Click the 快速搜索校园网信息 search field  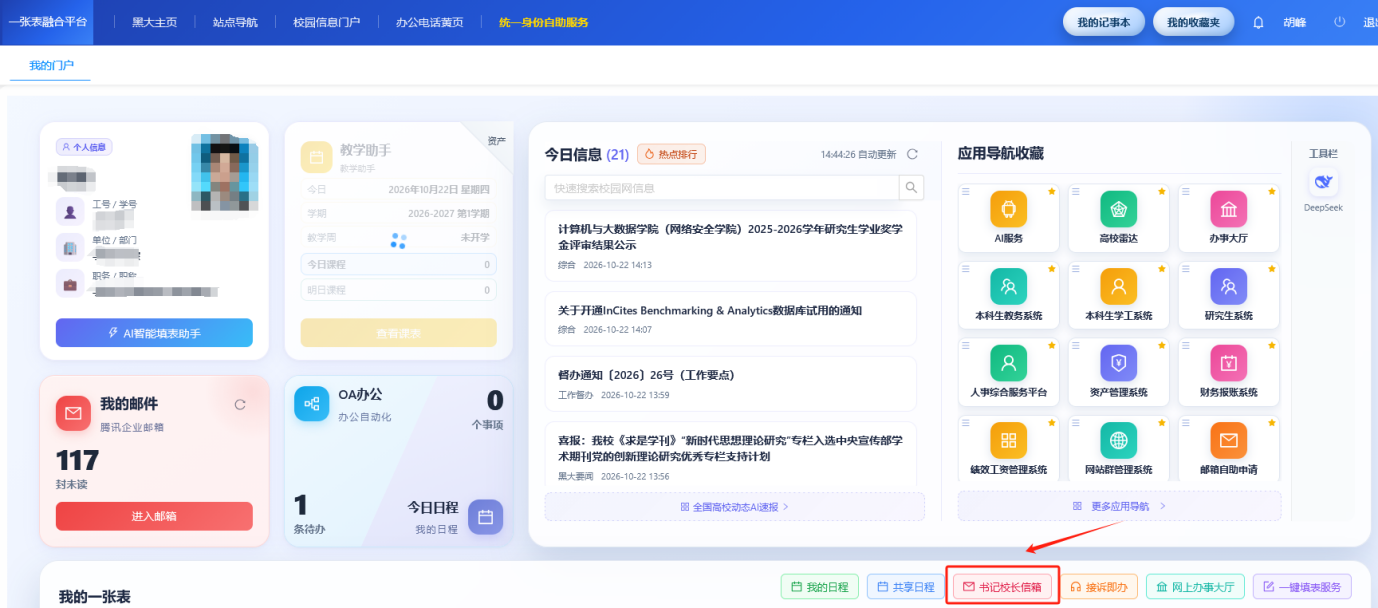point(722,187)
